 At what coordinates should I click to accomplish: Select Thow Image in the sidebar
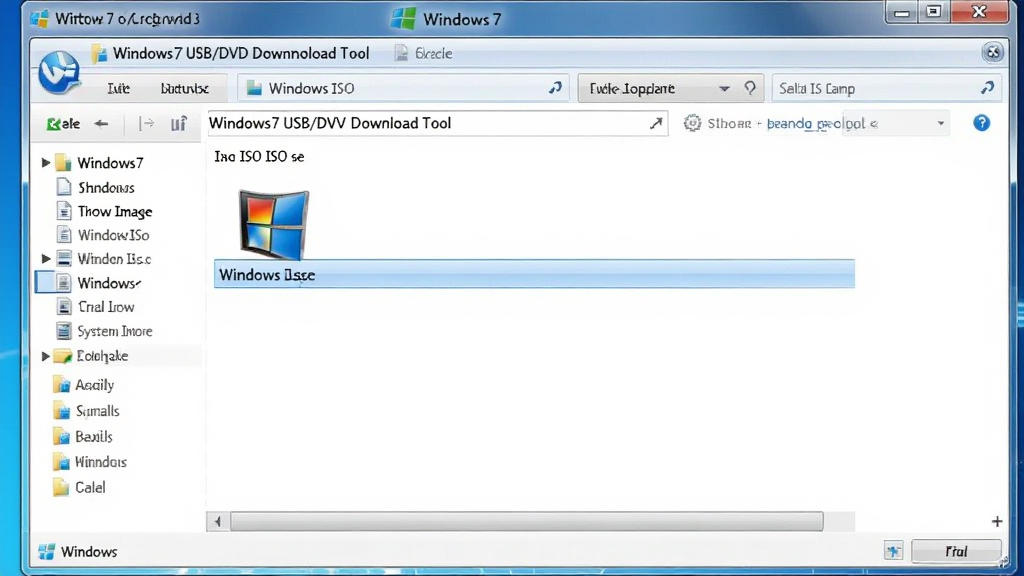click(x=115, y=212)
